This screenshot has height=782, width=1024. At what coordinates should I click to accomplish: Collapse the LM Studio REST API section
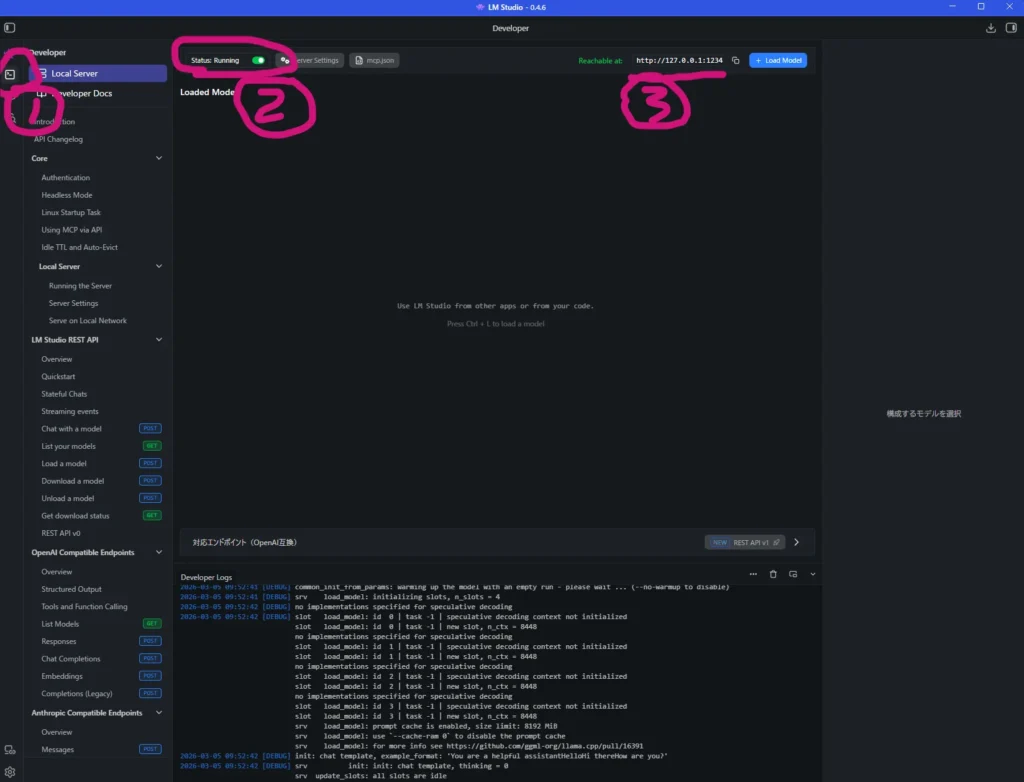[158, 340]
